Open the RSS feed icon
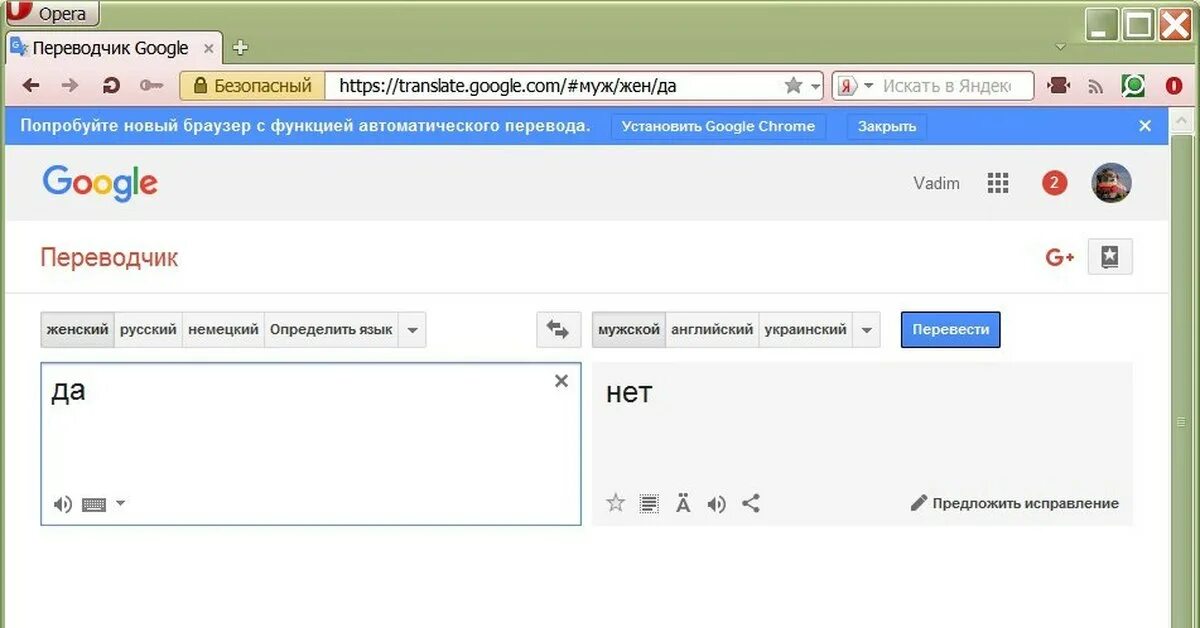 (1096, 87)
